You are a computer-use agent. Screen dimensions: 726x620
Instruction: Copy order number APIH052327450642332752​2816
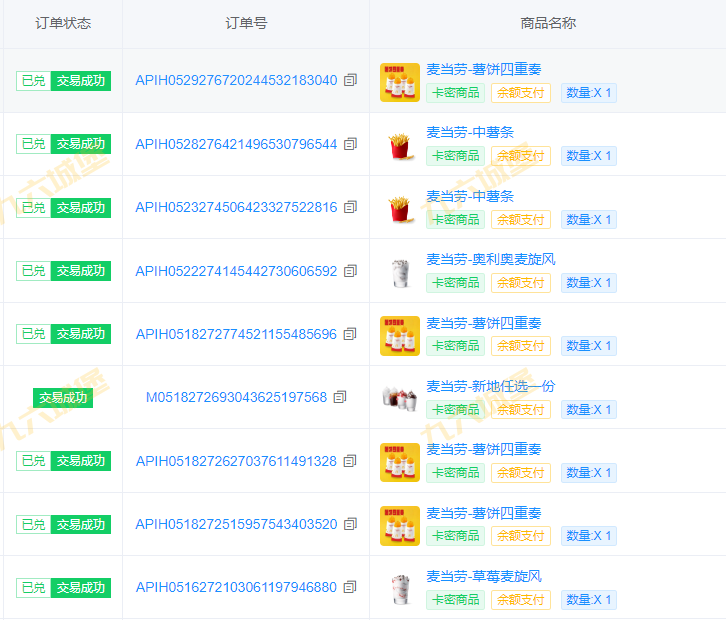coord(350,207)
